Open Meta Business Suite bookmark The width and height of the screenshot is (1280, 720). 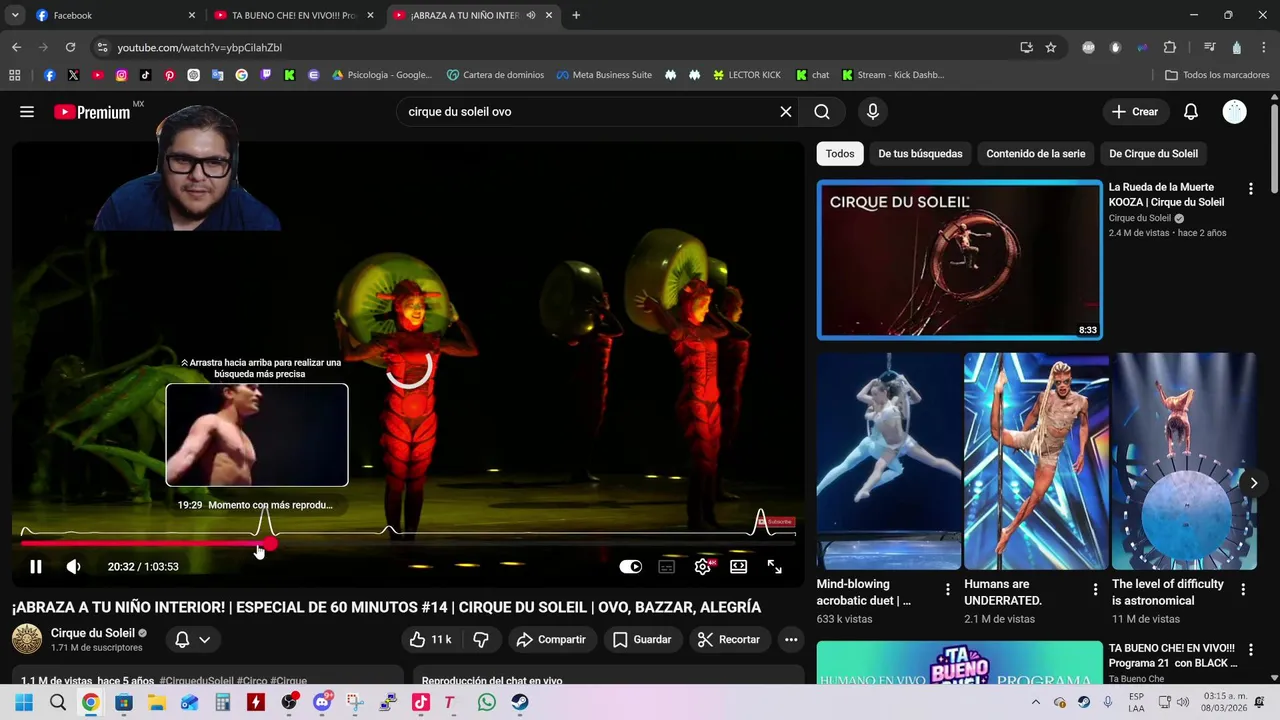pyautogui.click(x=604, y=75)
